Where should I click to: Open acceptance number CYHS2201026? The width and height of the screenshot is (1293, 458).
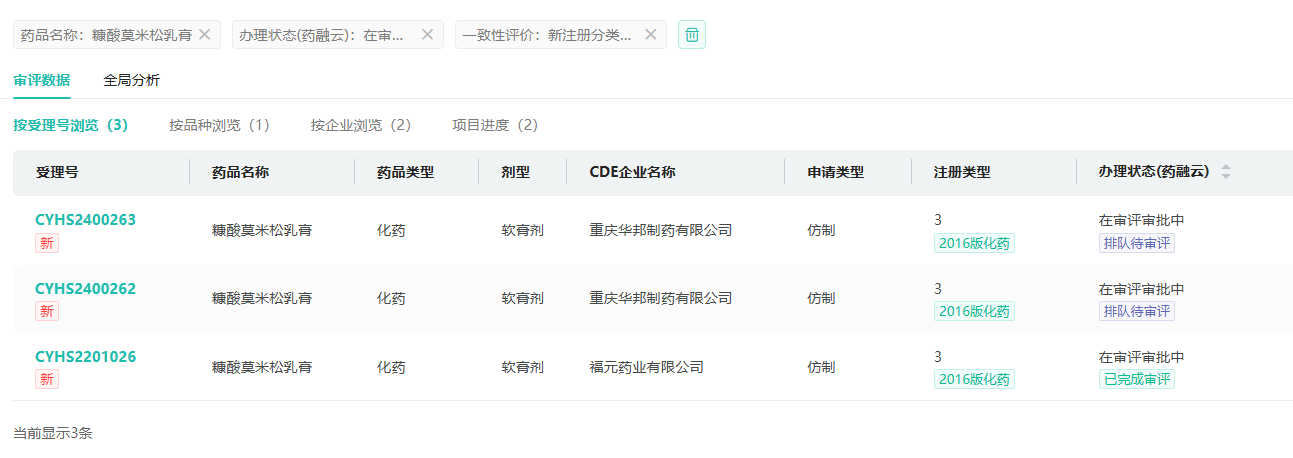[85, 357]
